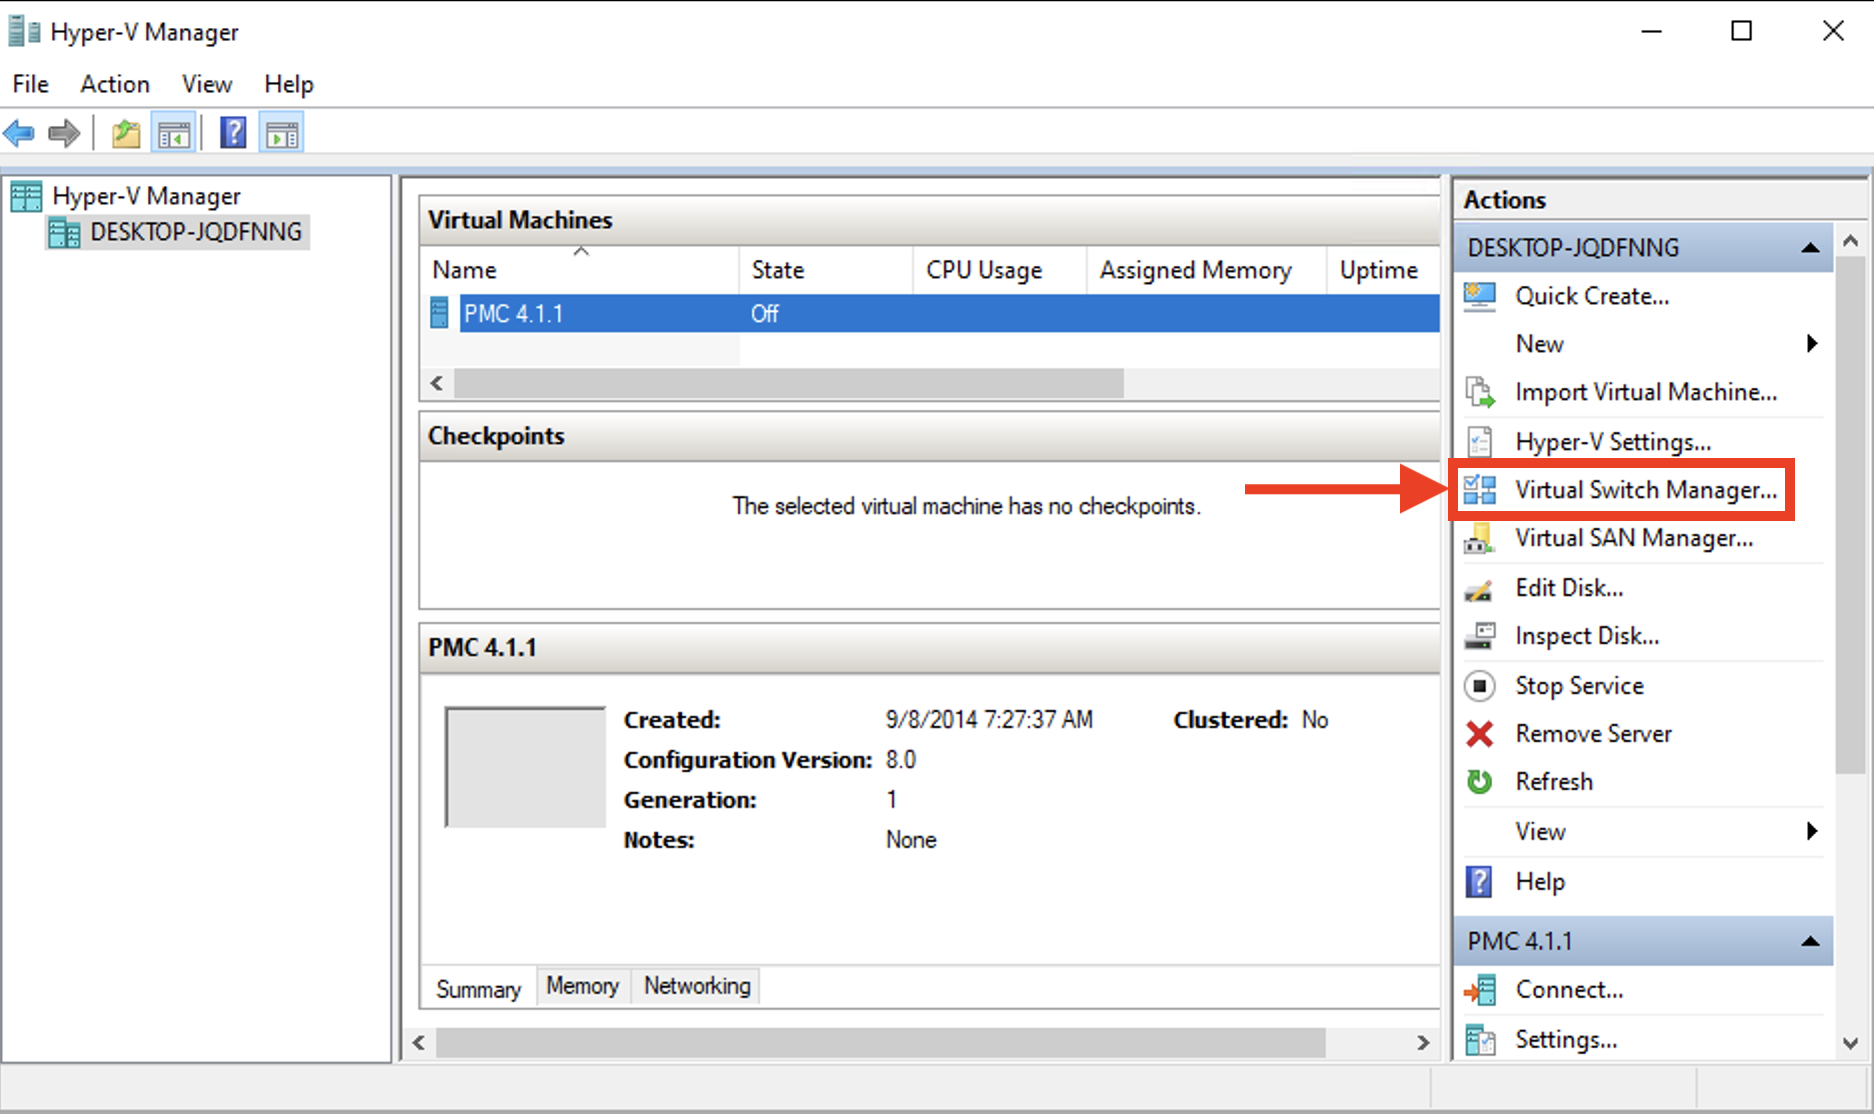
Task: Click Stop Service action
Action: [x=1579, y=686]
